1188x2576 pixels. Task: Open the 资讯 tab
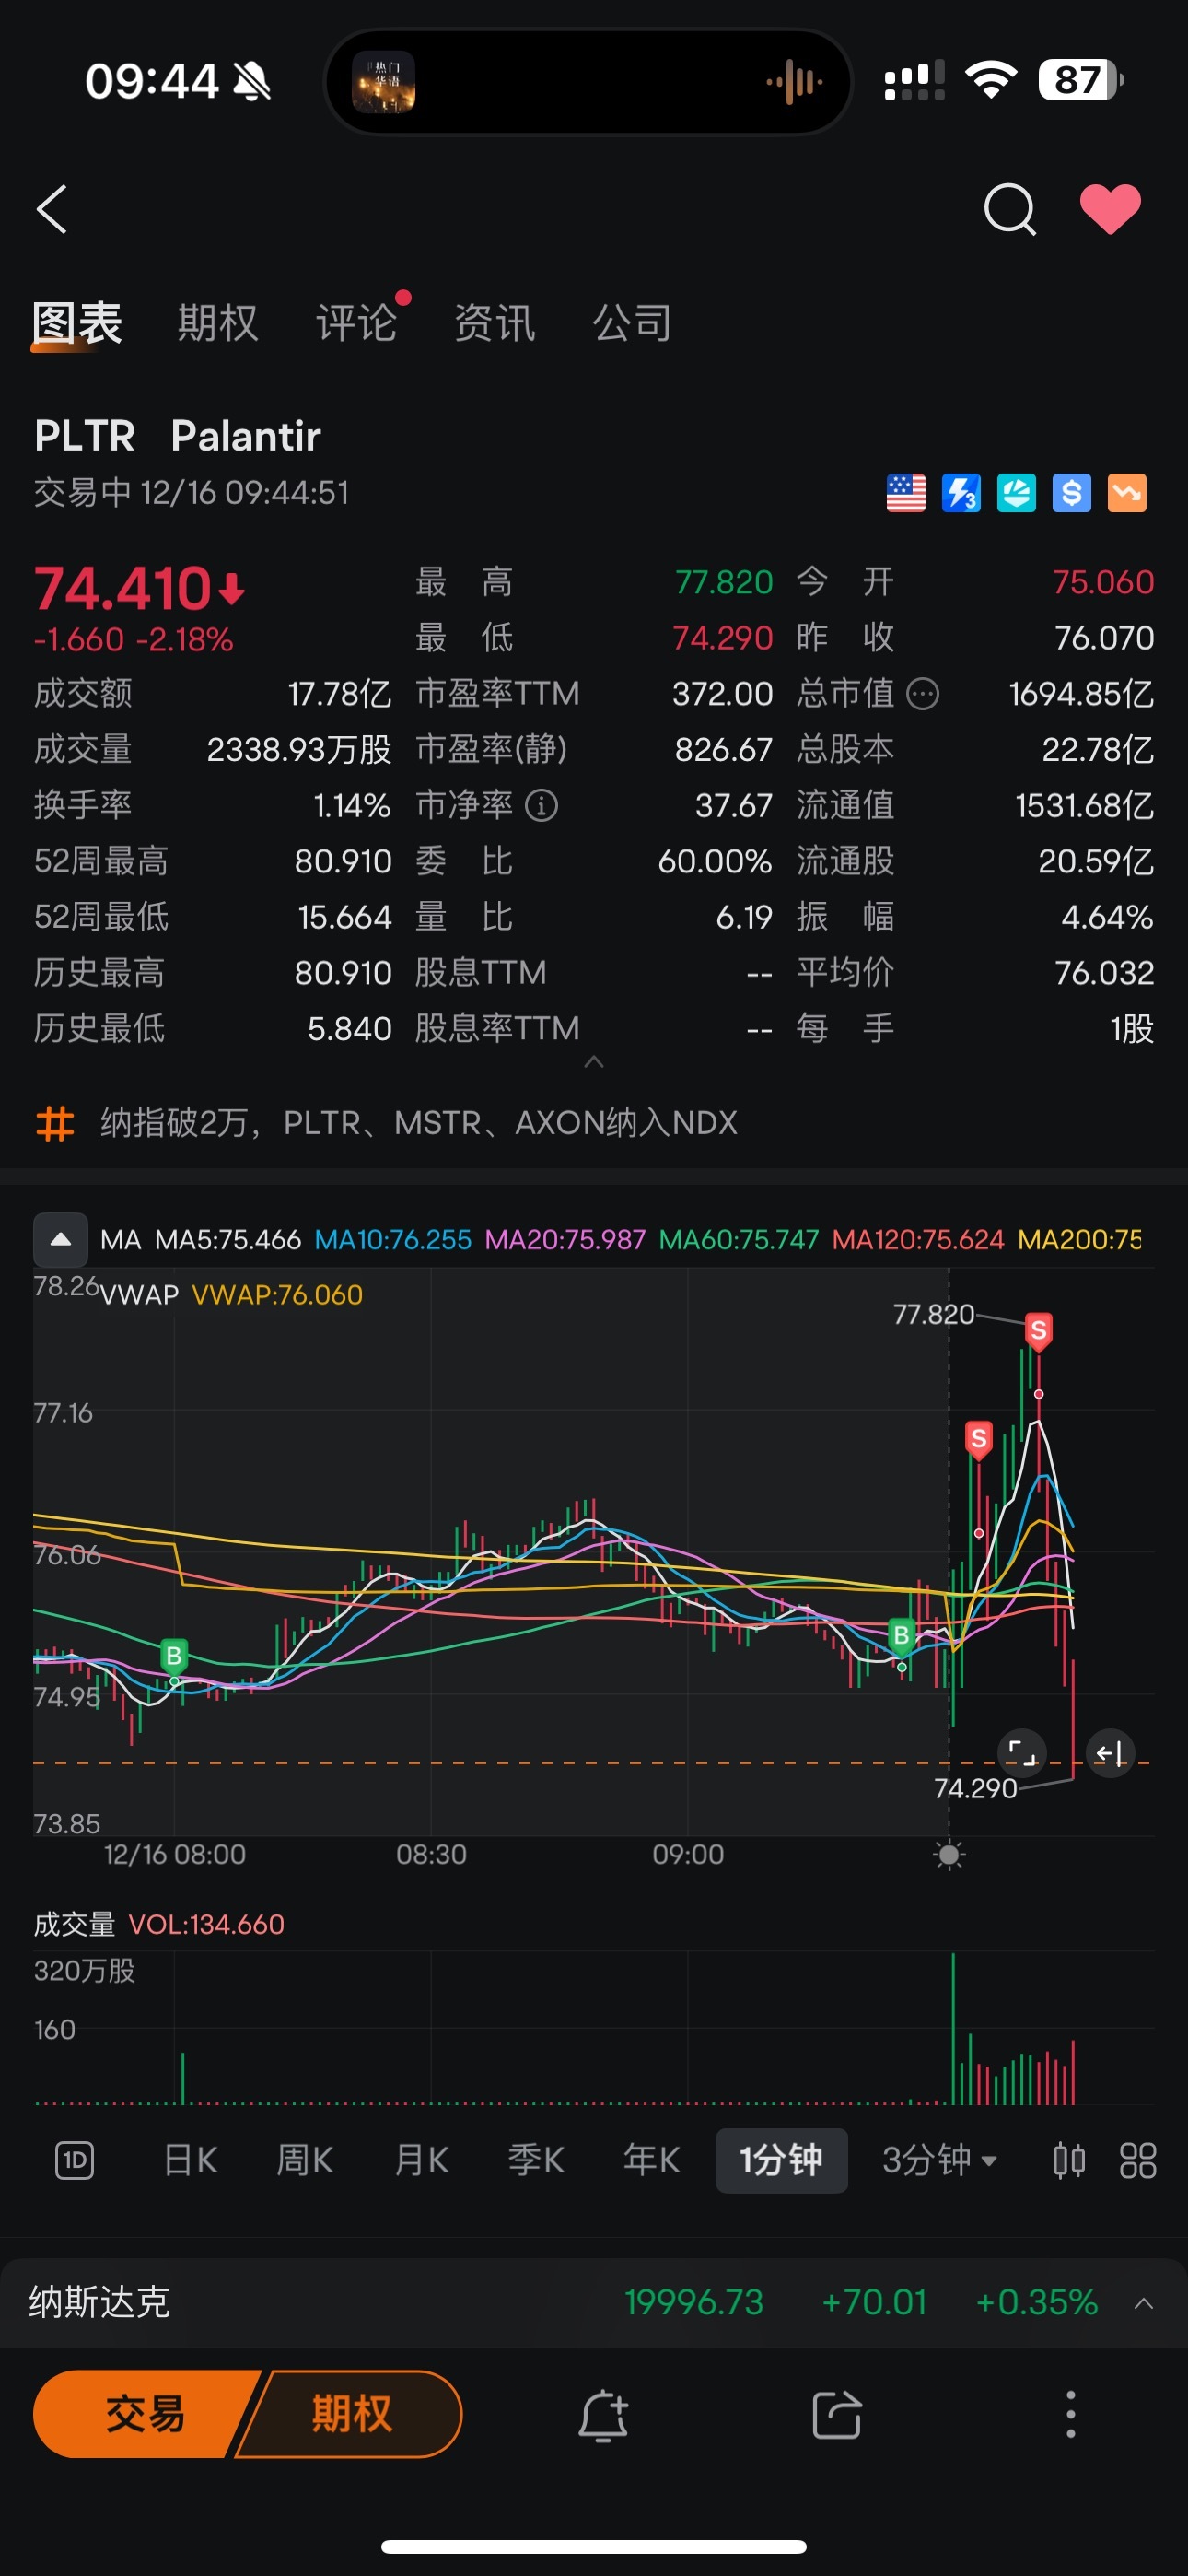(x=494, y=323)
